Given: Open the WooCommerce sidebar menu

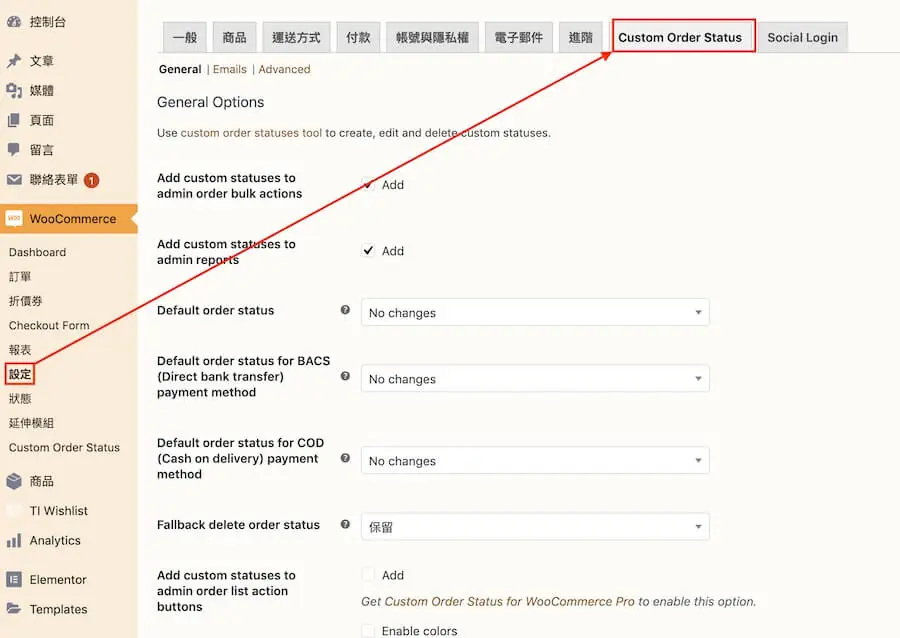Looking at the screenshot, I should pyautogui.click(x=69, y=219).
